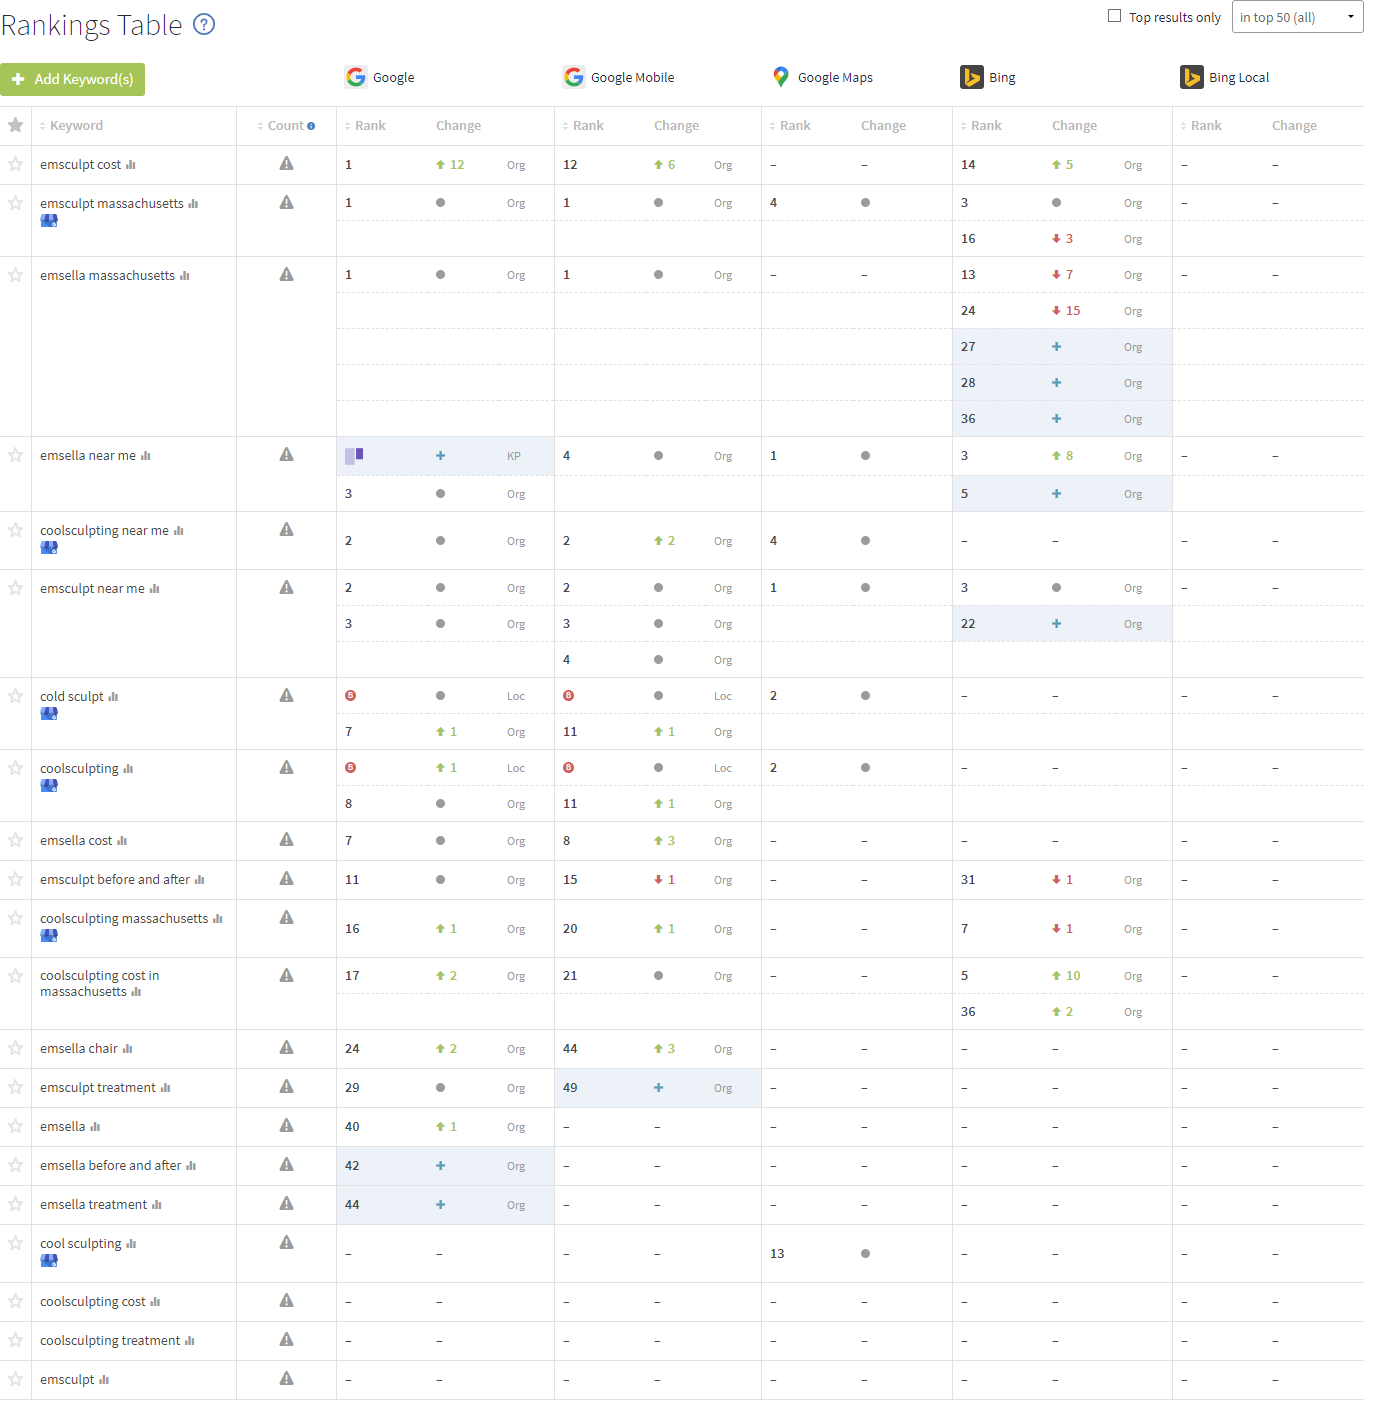This screenshot has height=1419, width=1374.
Task: Click the knowledge panel icon for emsella near me
Action: (354, 455)
